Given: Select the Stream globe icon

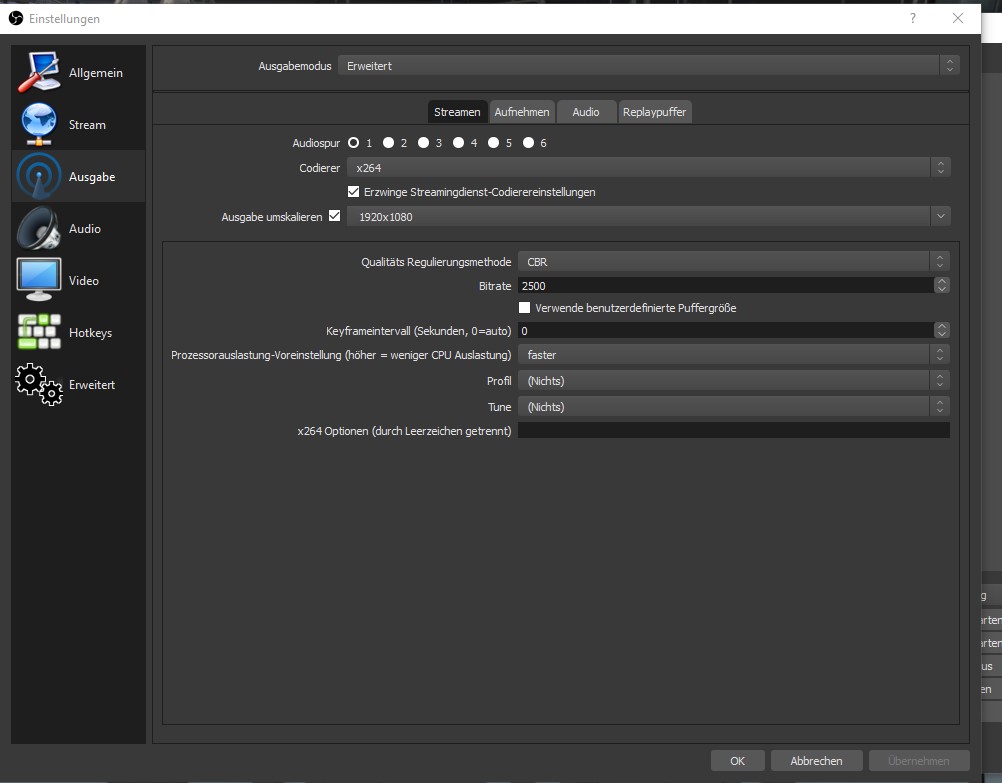Looking at the screenshot, I should 40,124.
